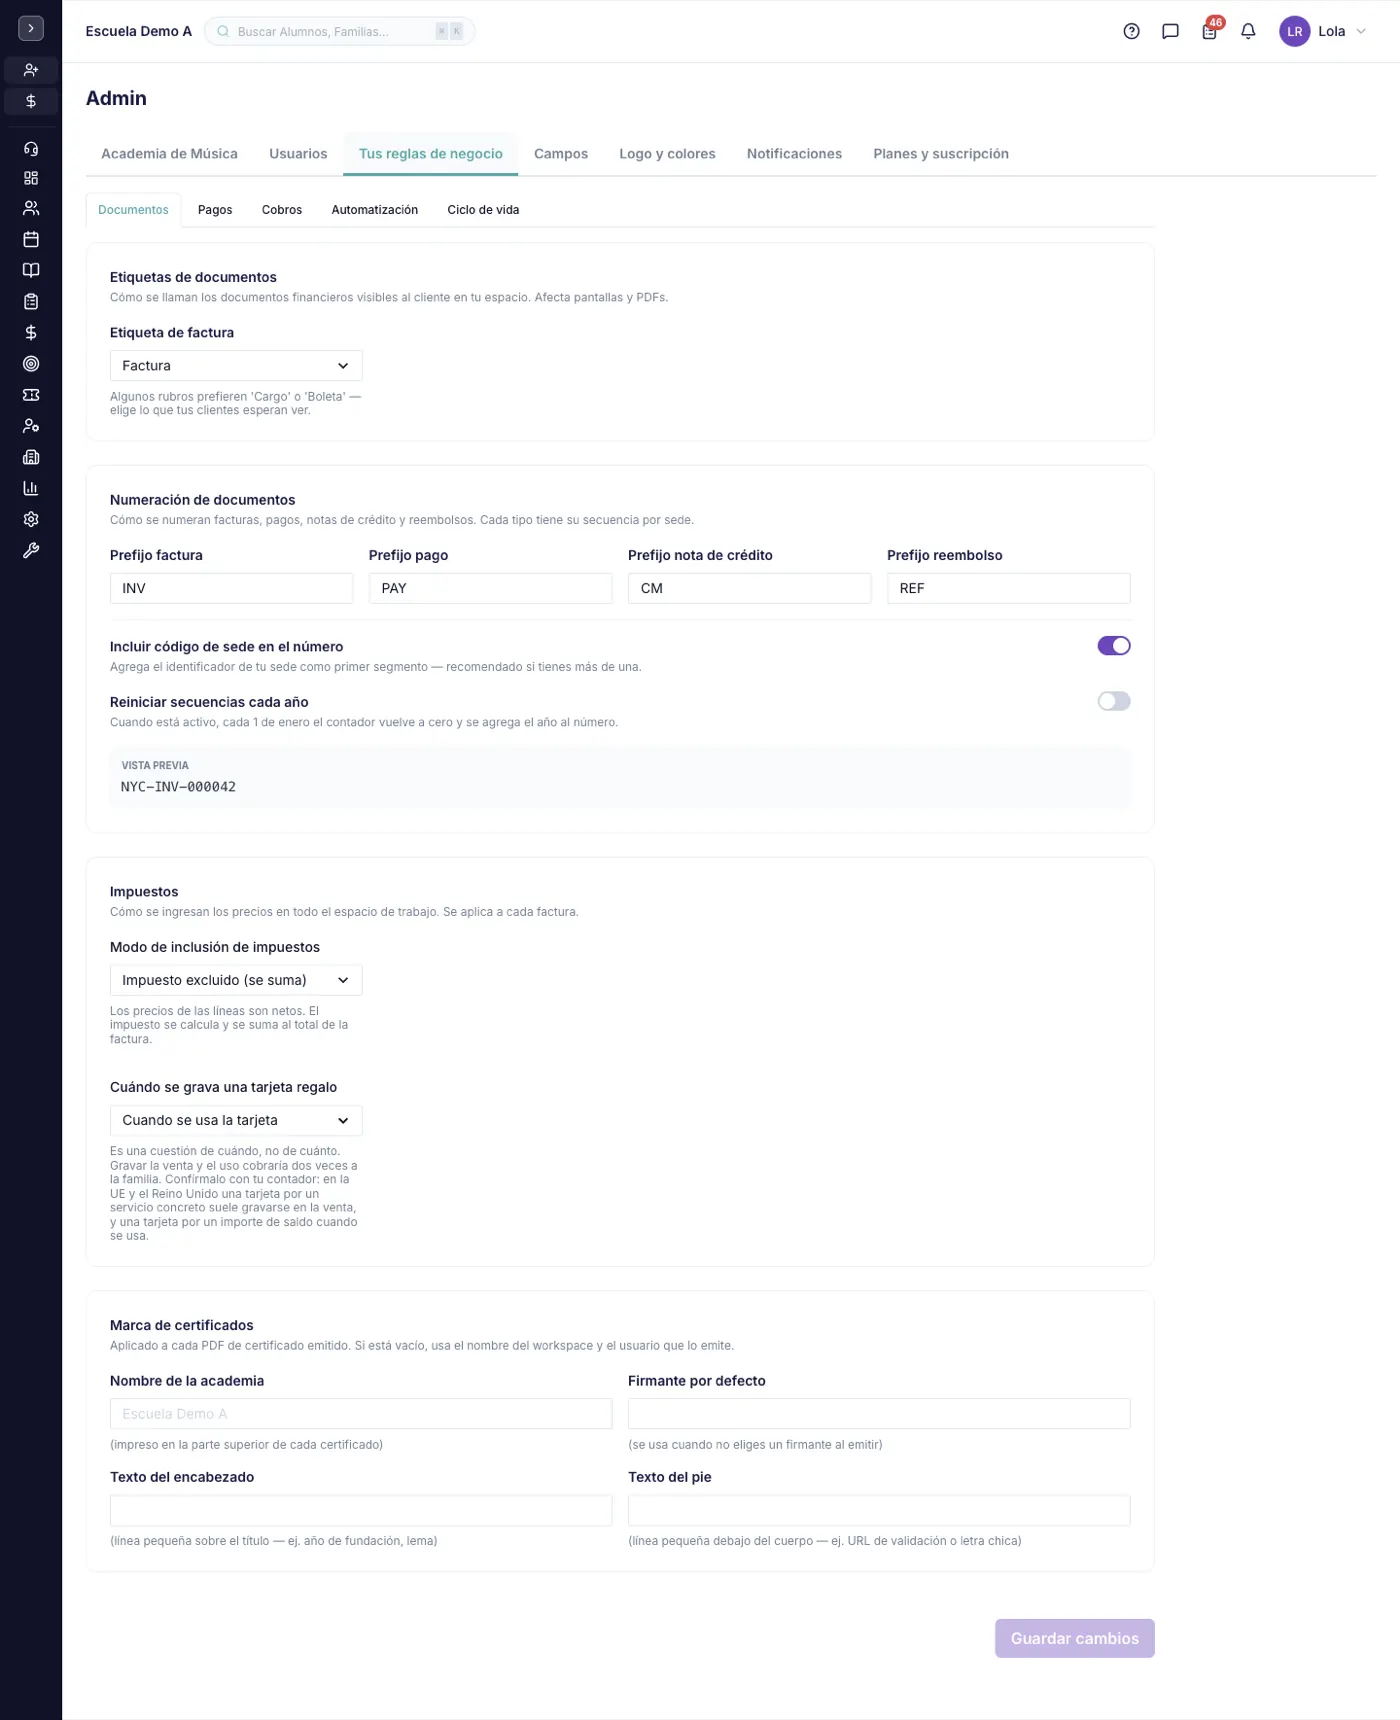Open the help question-mark icon

pos(1131,31)
